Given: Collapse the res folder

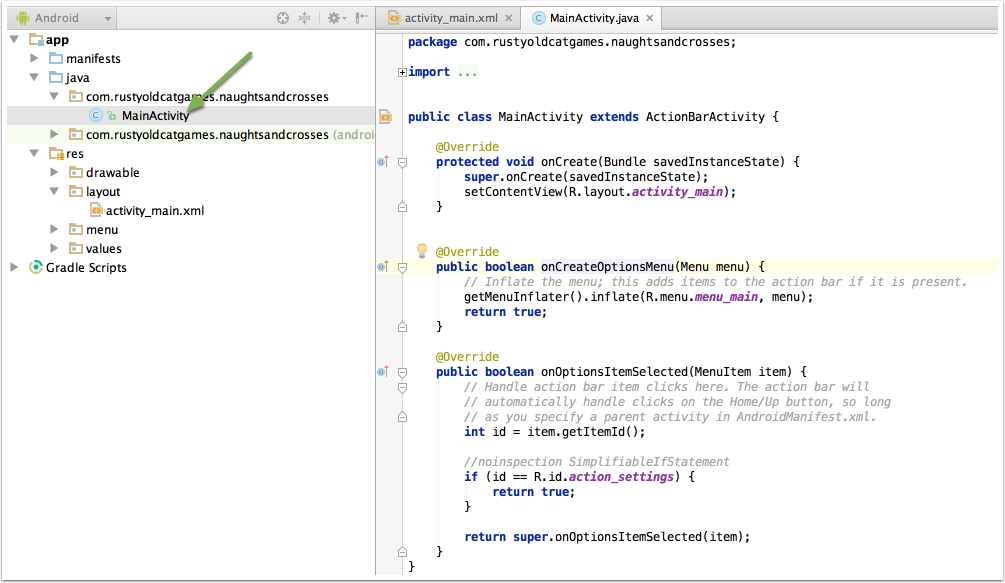Looking at the screenshot, I should 15,153.
